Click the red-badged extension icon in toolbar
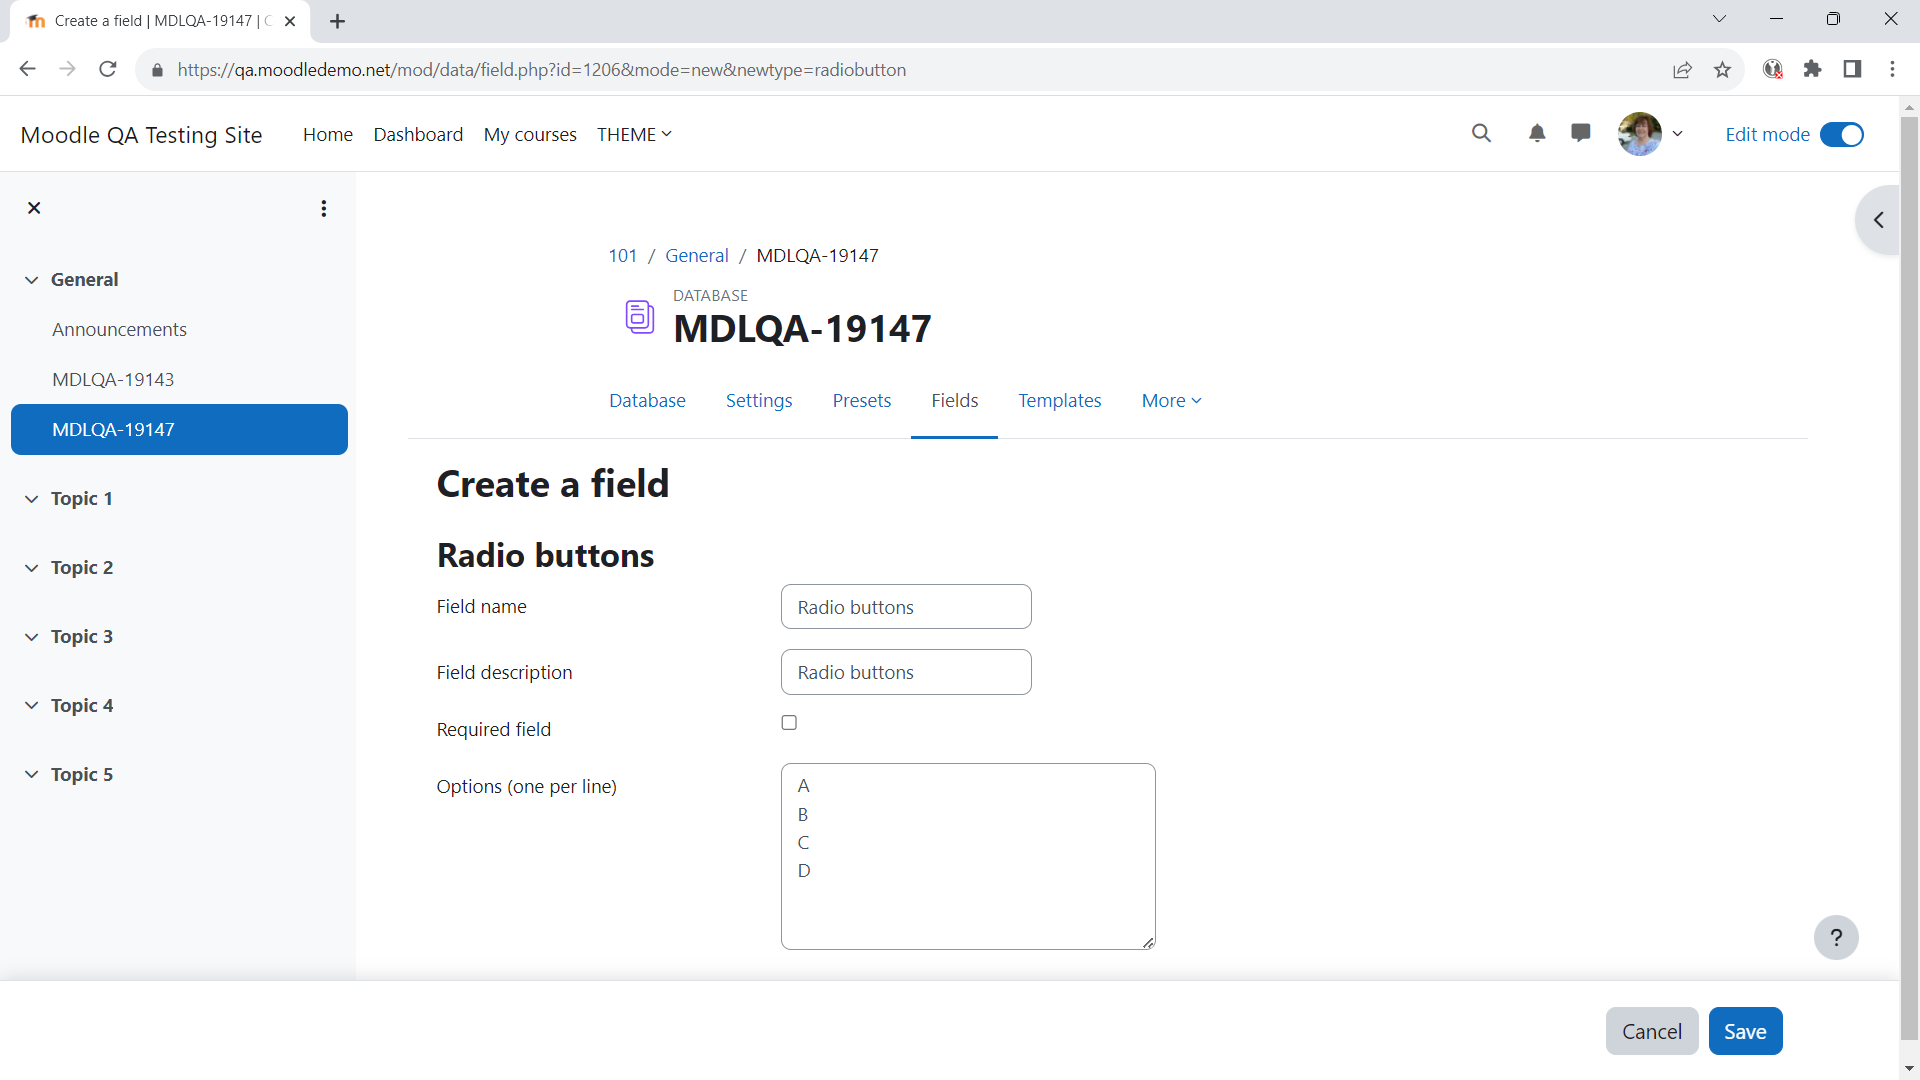 [x=1773, y=69]
